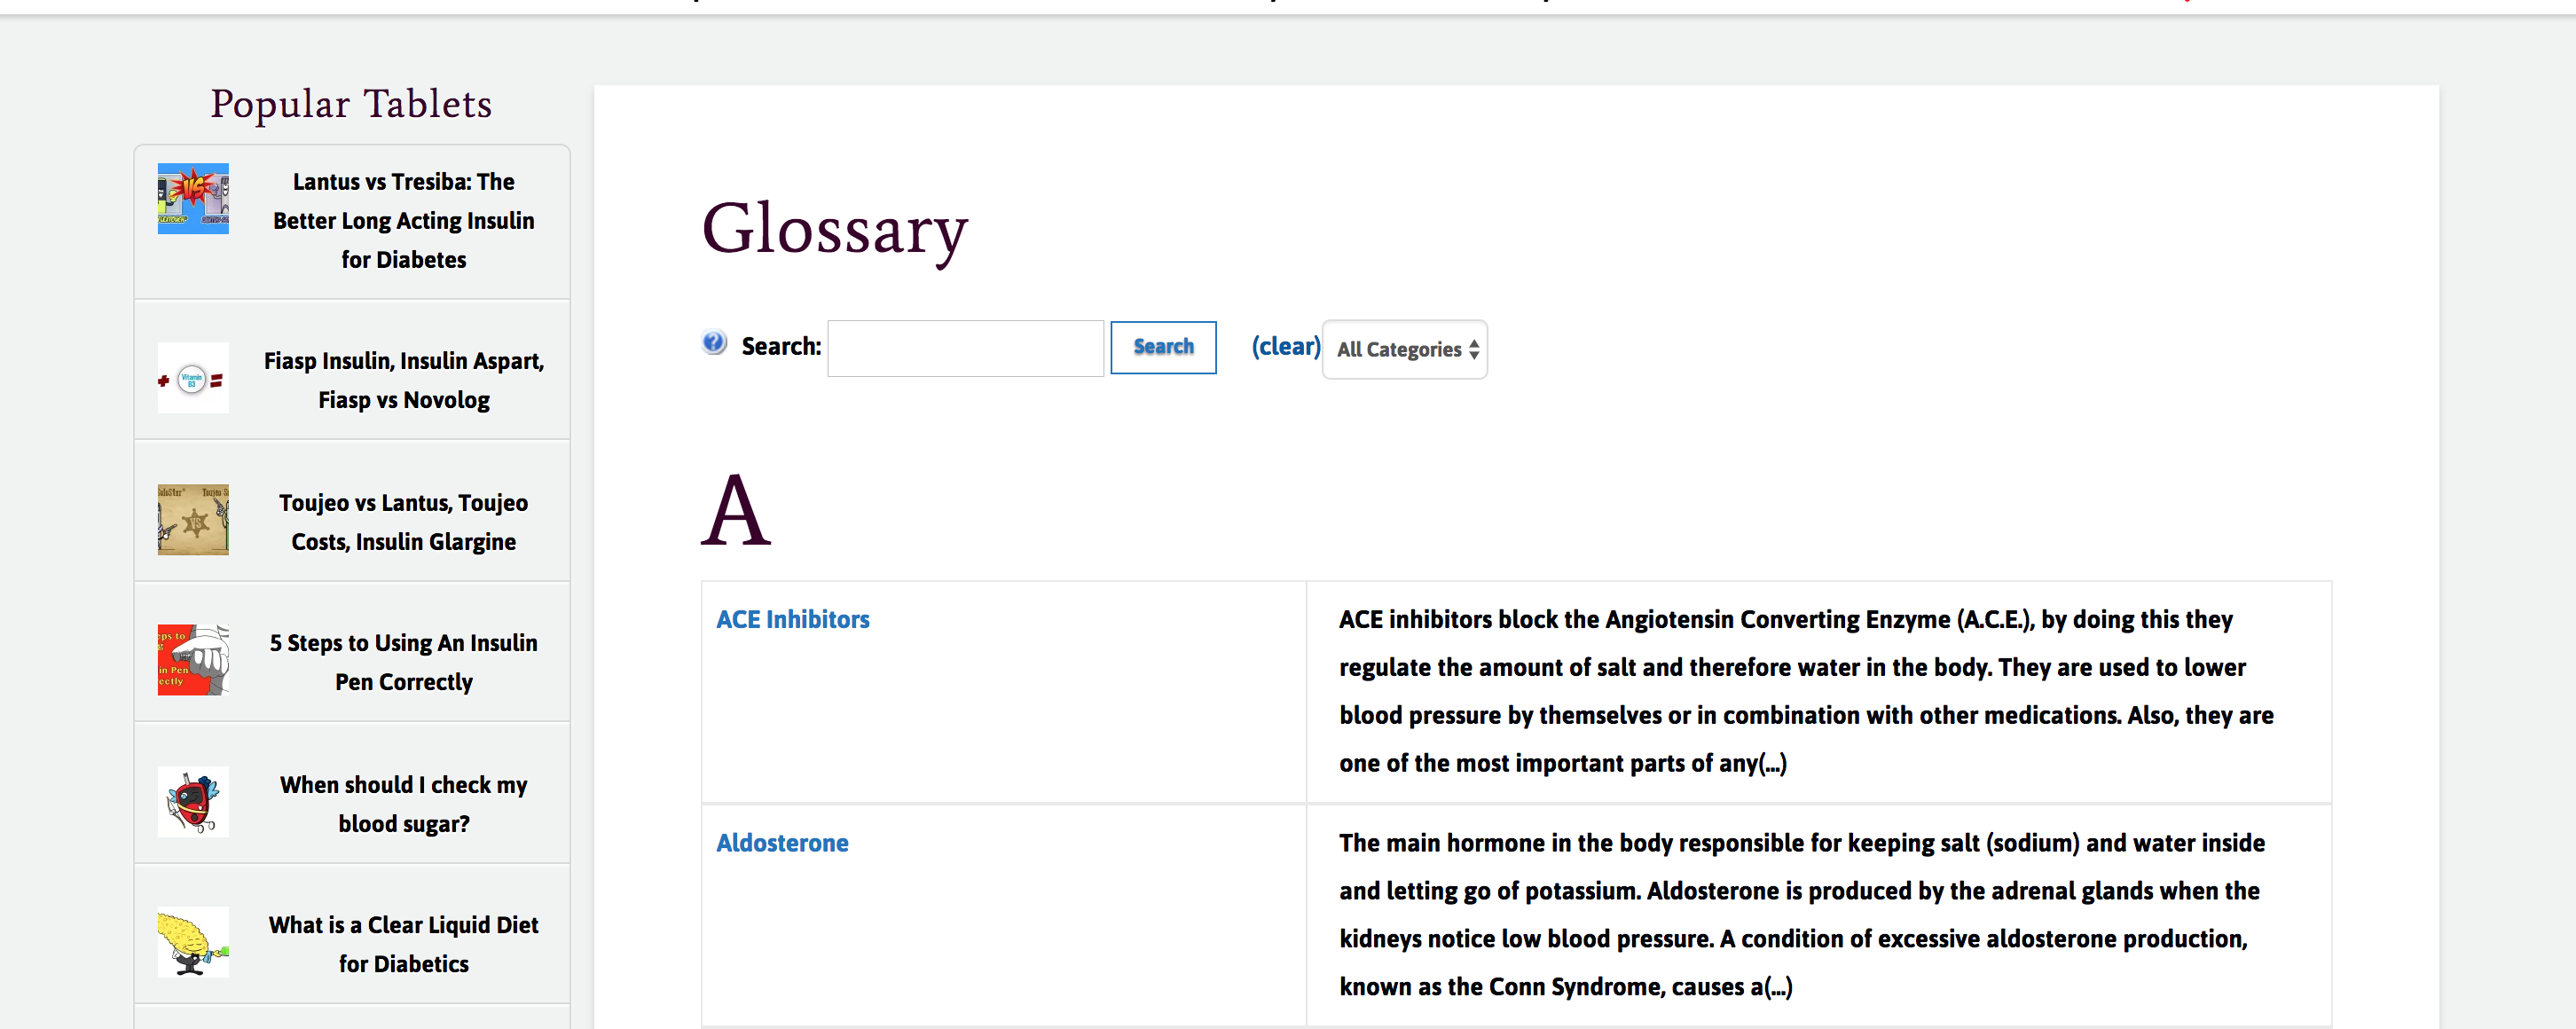This screenshot has height=1029, width=2576.
Task: Click the blue help question mark icon
Action: (714, 343)
